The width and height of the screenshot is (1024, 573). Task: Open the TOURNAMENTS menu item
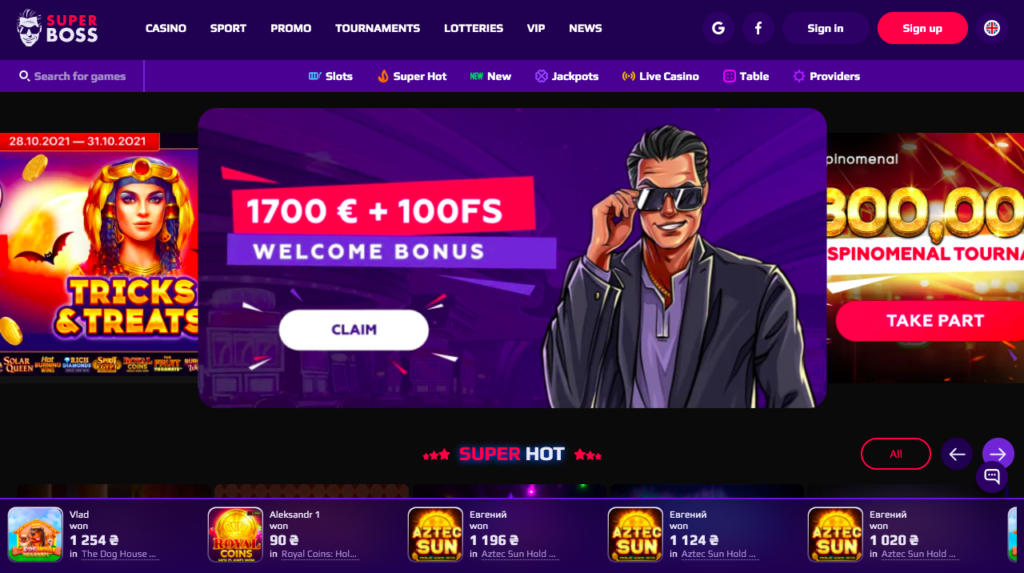point(377,28)
